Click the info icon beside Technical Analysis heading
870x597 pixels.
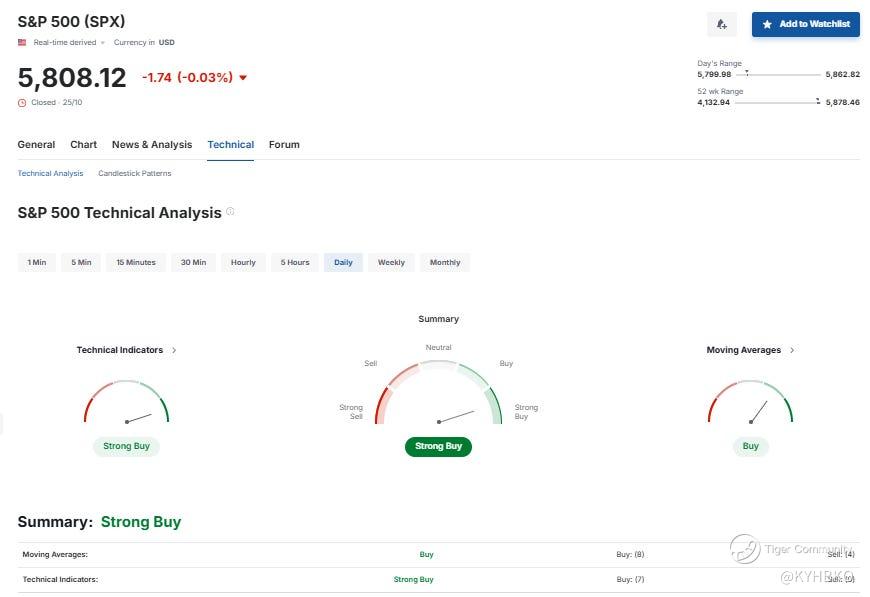coord(230,212)
